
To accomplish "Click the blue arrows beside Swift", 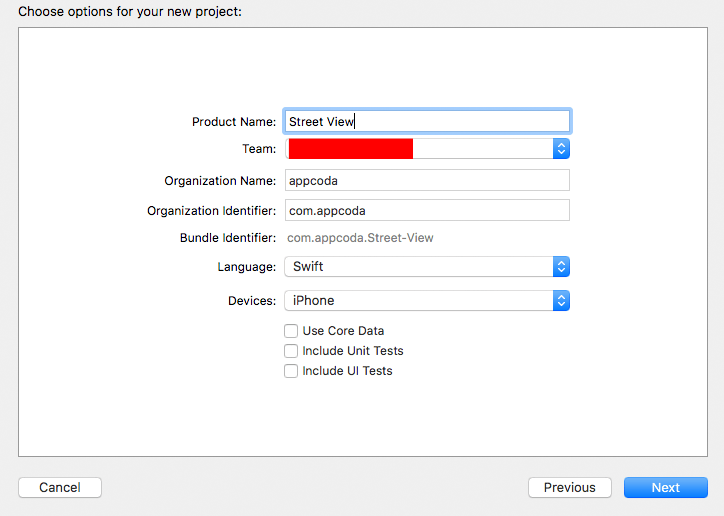I will pyautogui.click(x=561, y=267).
